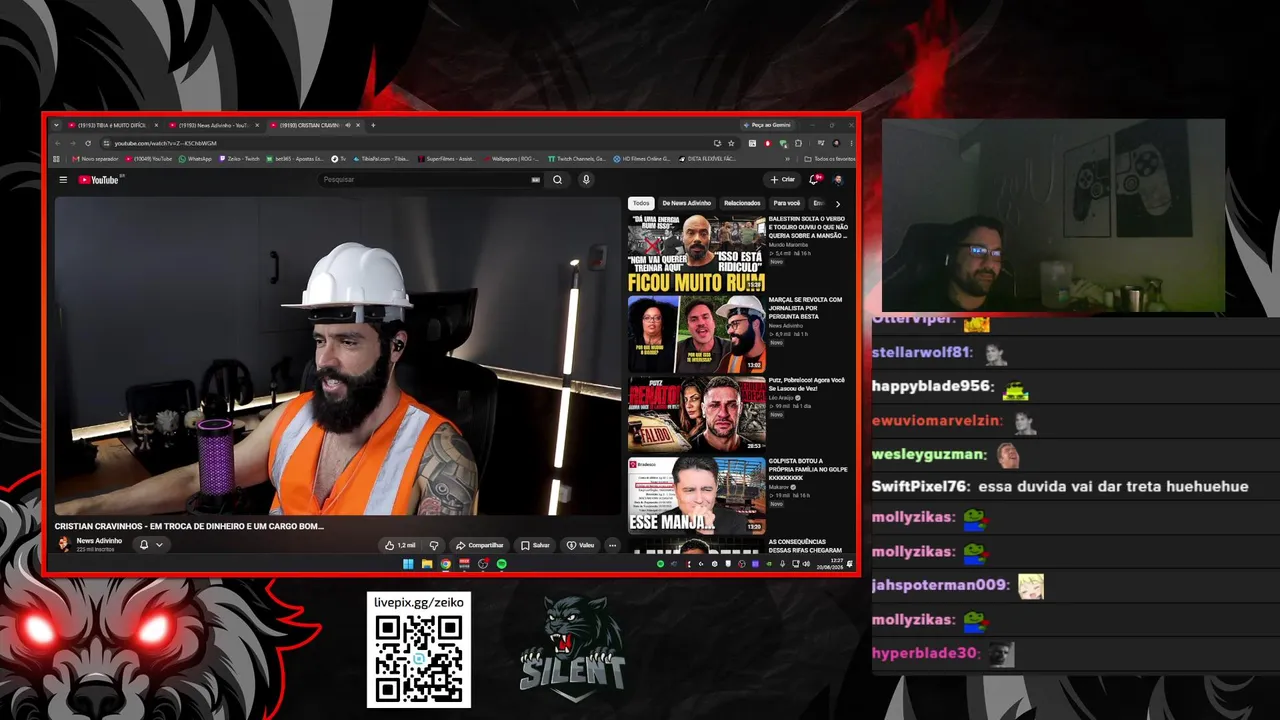The image size is (1280, 720).
Task: Show next filter chips with right arrow
Action: click(838, 204)
